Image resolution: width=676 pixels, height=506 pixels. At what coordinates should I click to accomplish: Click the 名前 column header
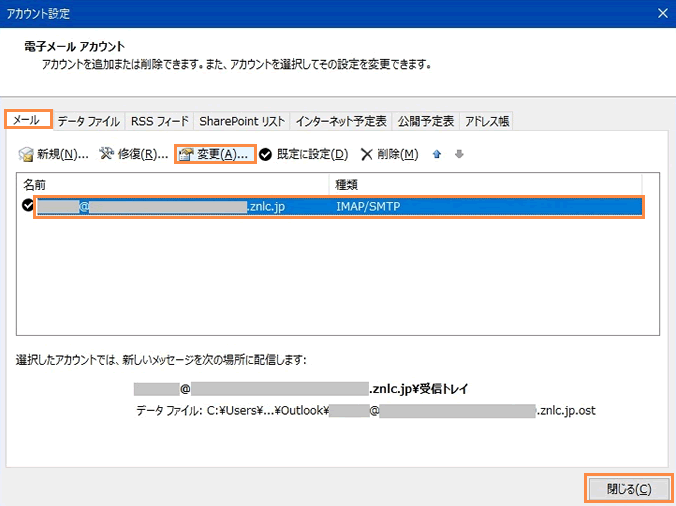point(173,185)
